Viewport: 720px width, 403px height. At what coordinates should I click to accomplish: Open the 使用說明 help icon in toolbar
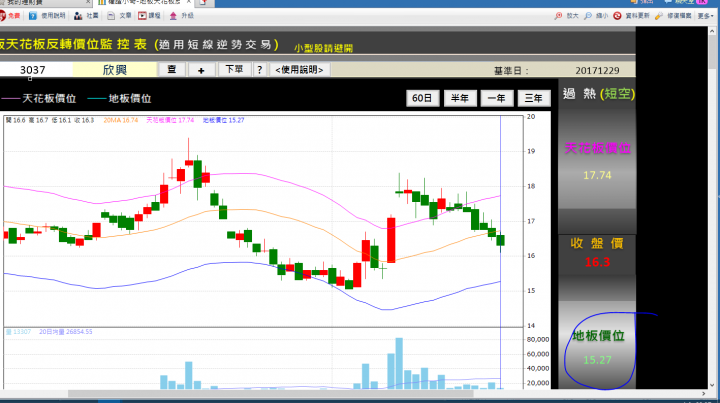pos(33,16)
